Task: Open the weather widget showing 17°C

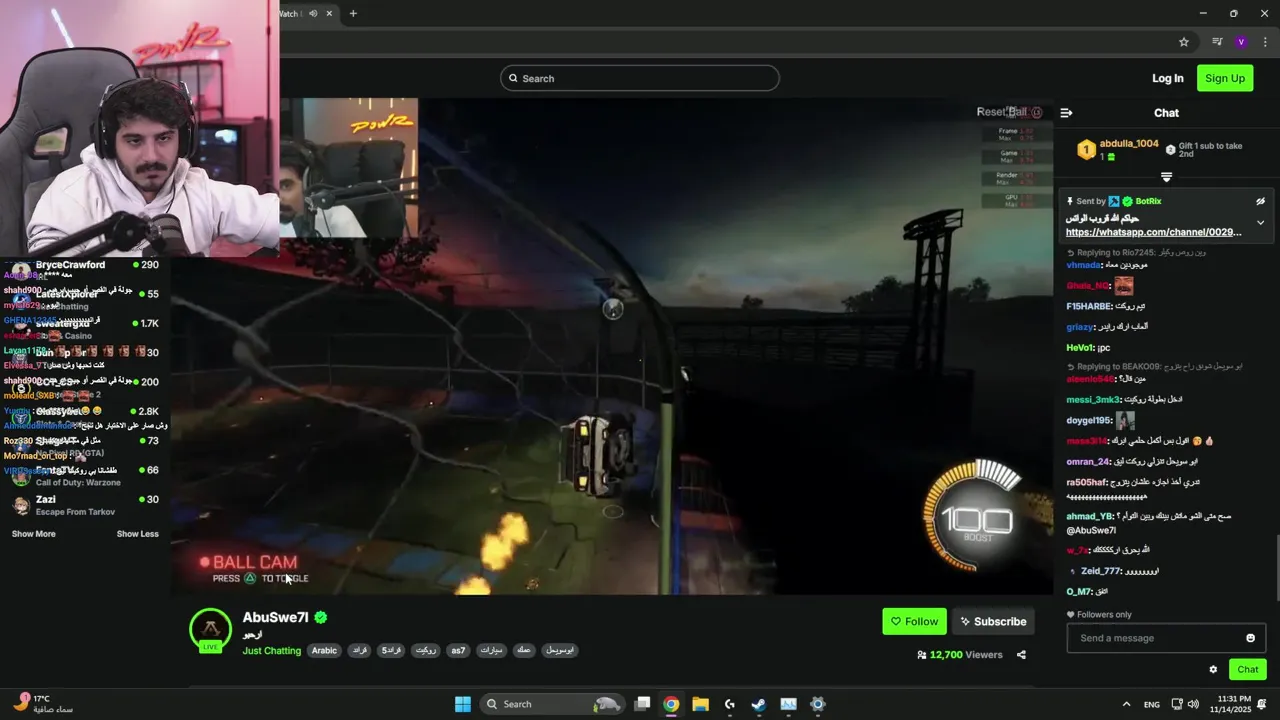Action: 44,704
